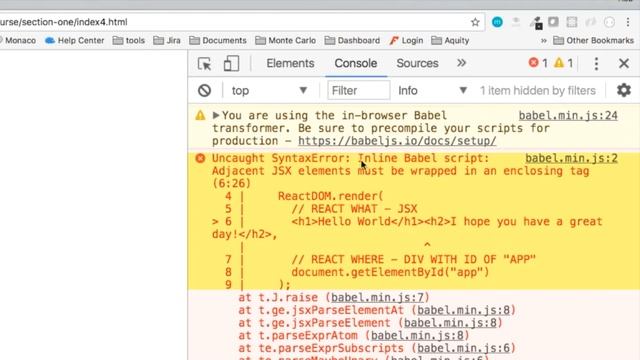The width and height of the screenshot is (640, 360).
Task: Open babel.min.js:8 link at t.parseExprAtom
Action: pos(417,336)
